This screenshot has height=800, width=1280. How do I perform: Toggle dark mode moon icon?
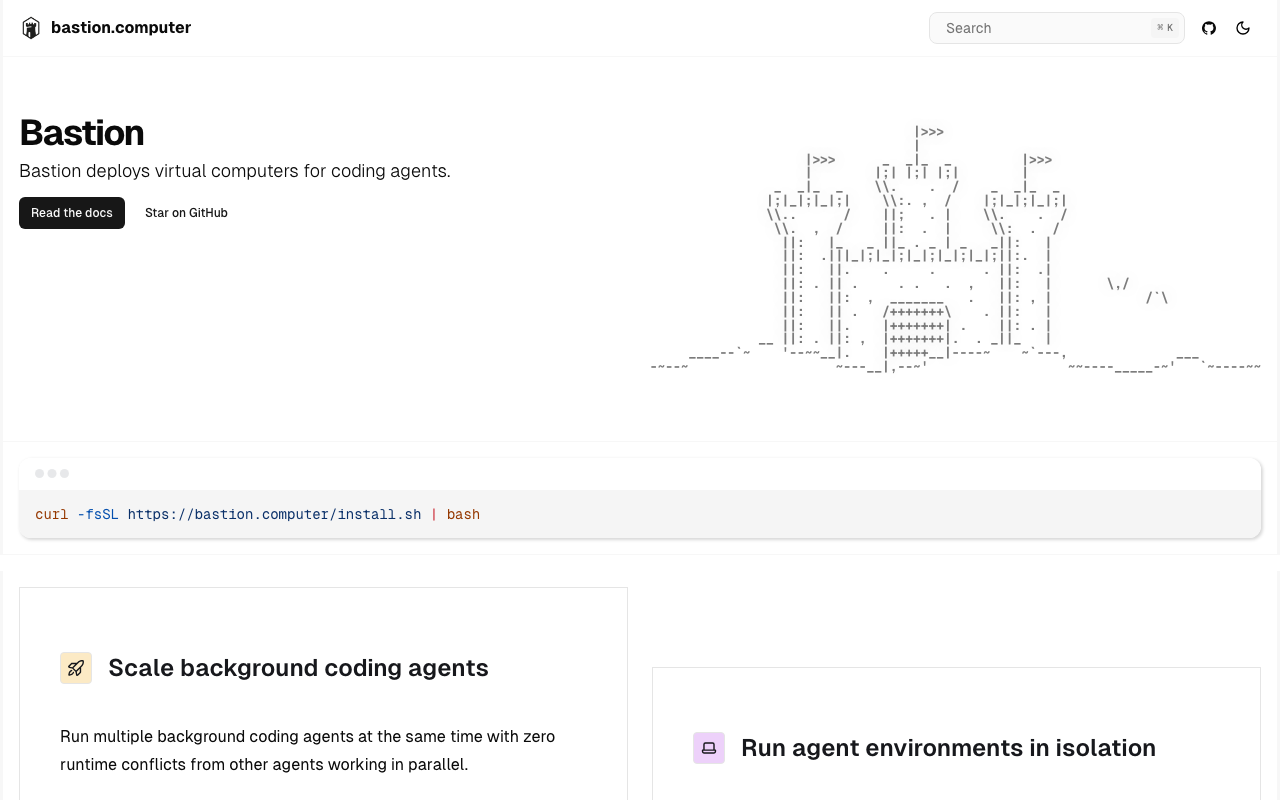tap(1243, 28)
